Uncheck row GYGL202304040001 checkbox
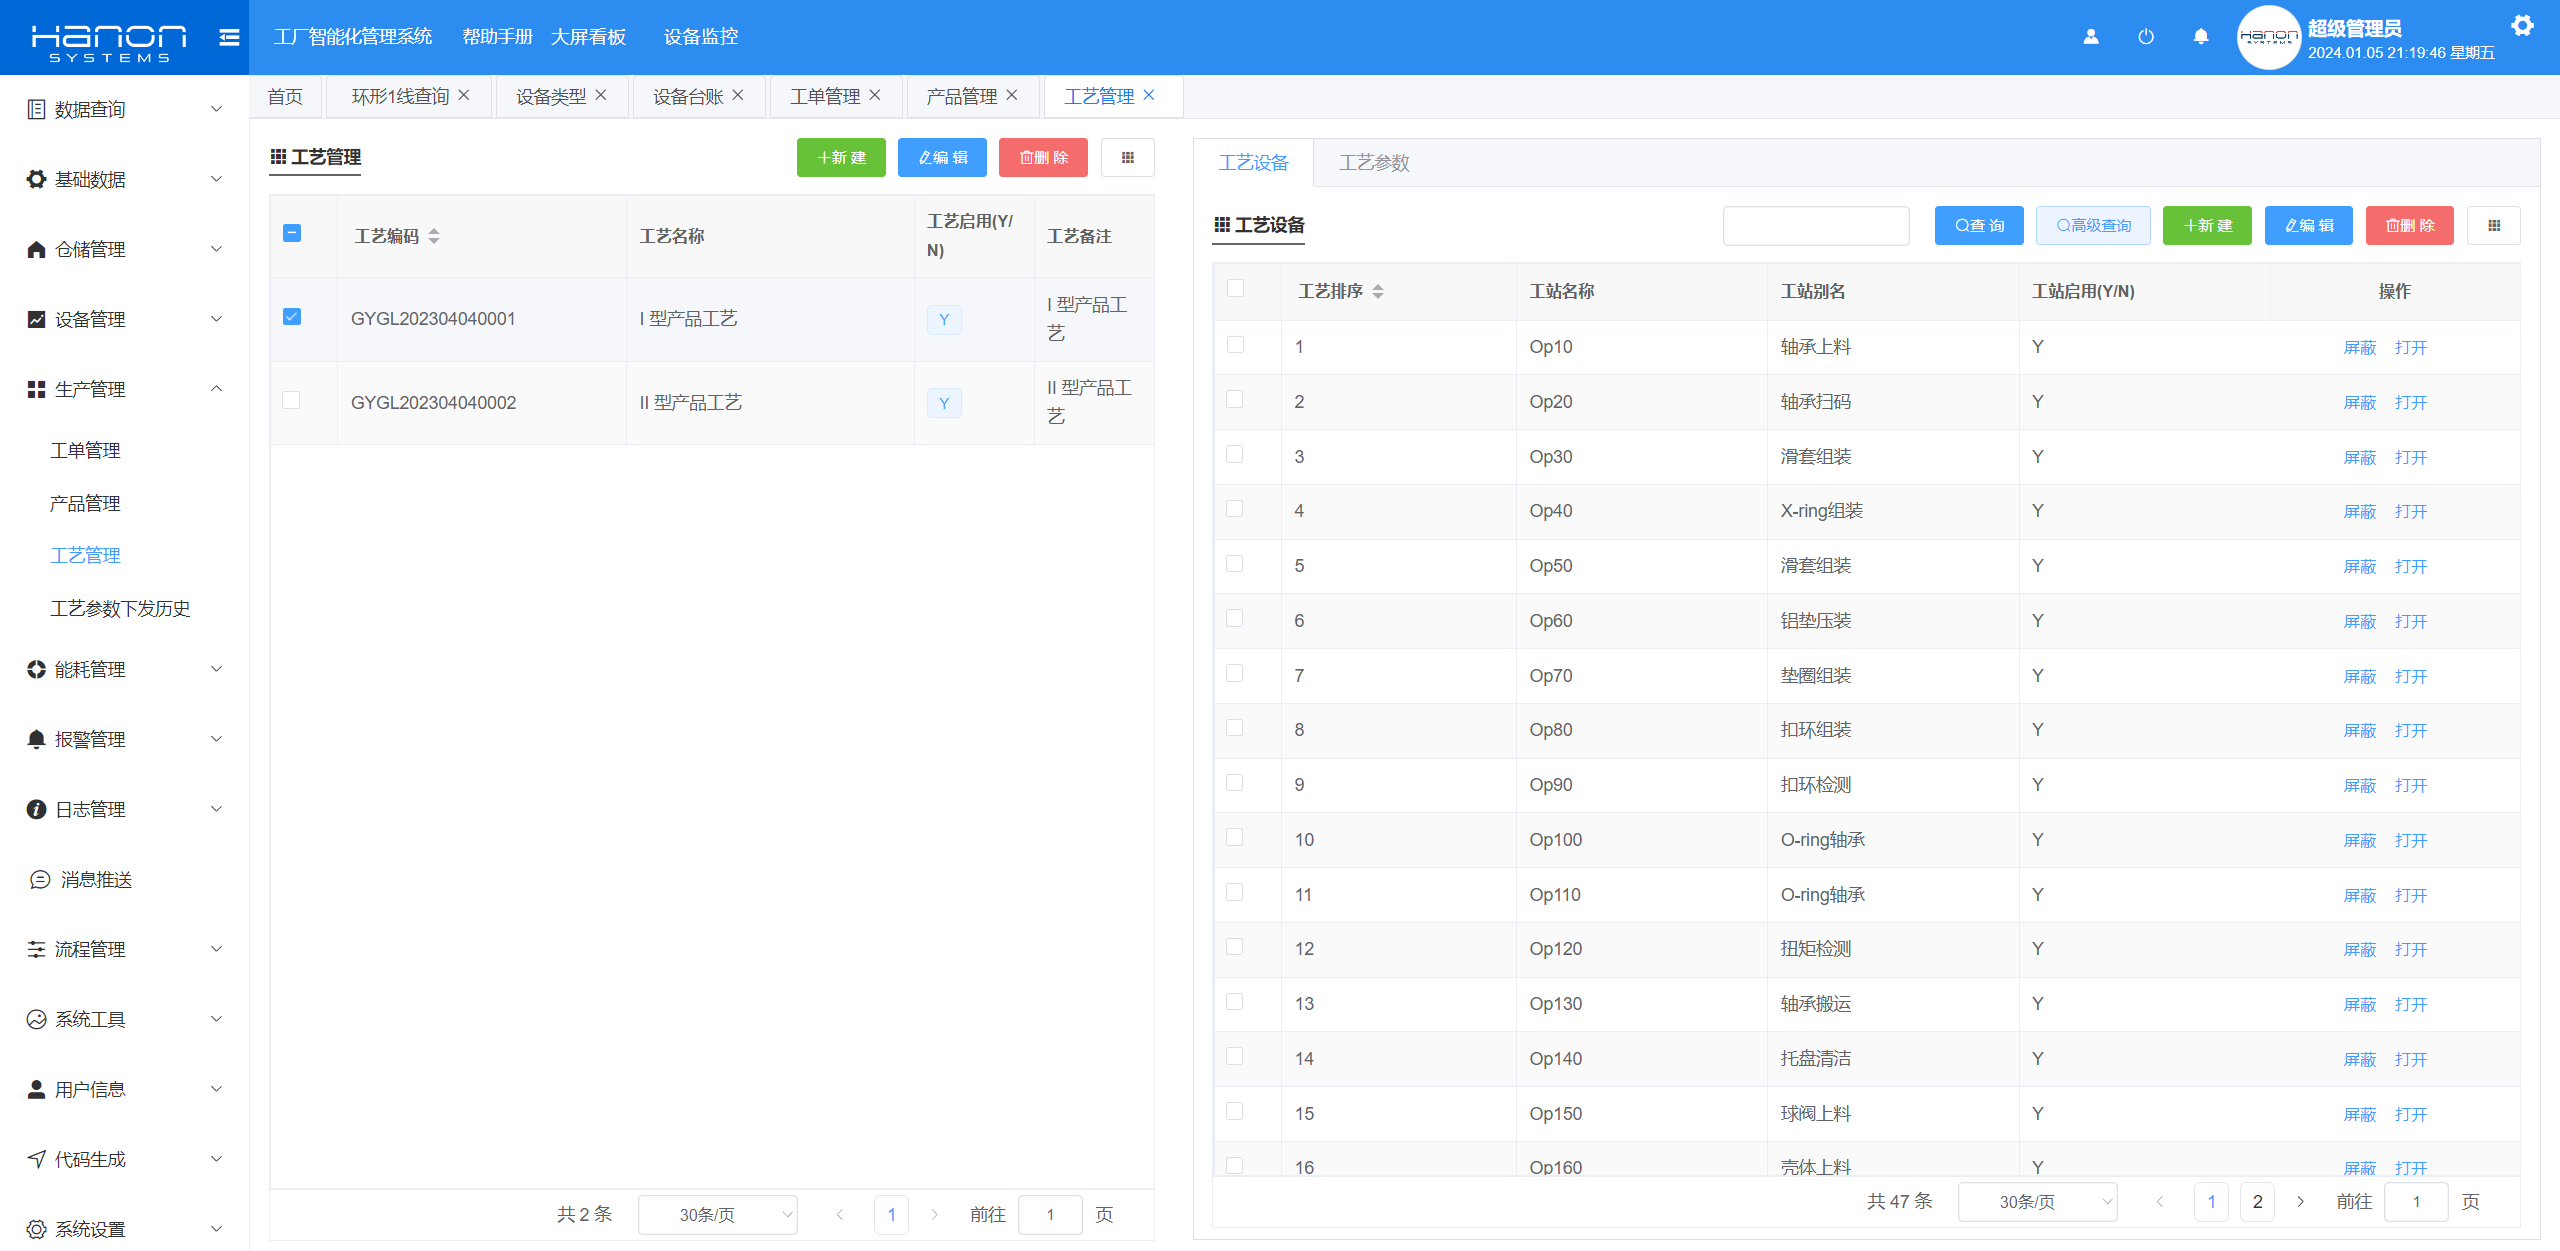This screenshot has height=1251, width=2560. tap(292, 317)
